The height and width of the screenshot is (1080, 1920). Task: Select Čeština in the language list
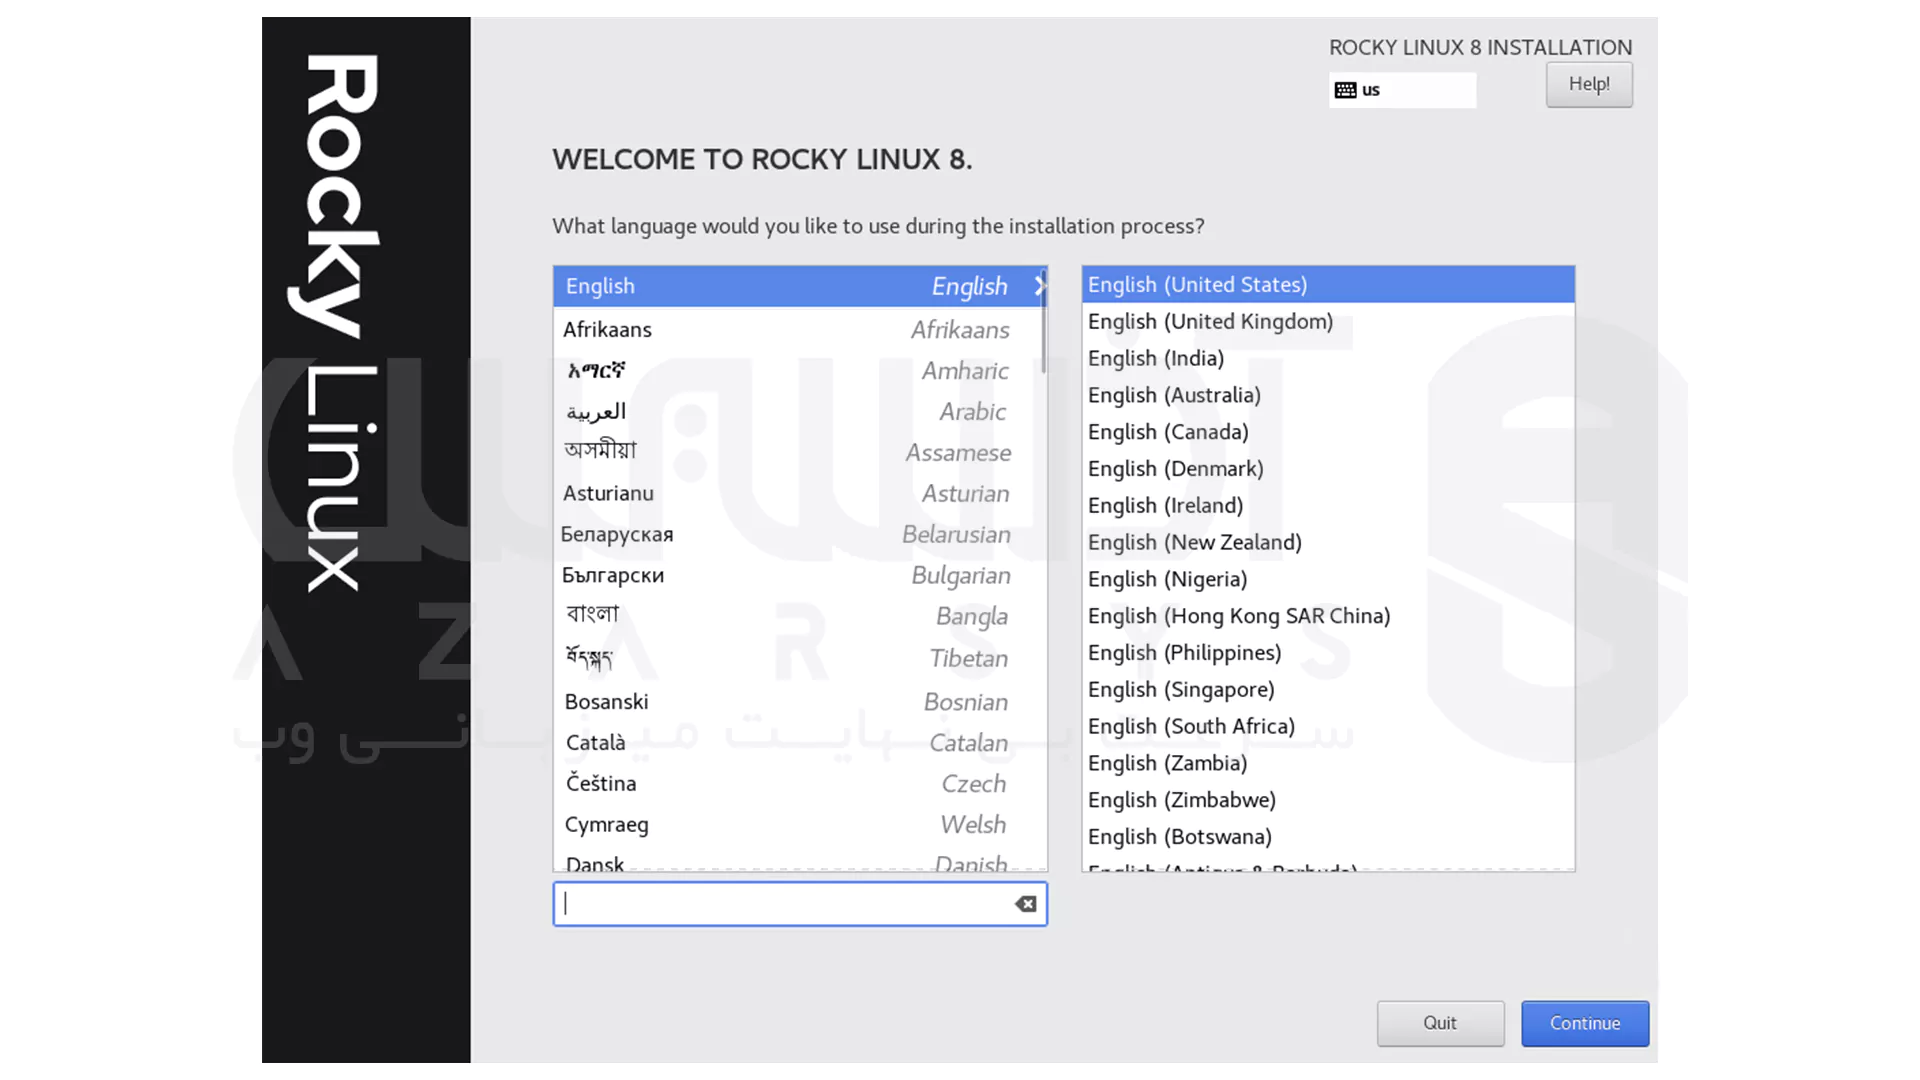798,783
